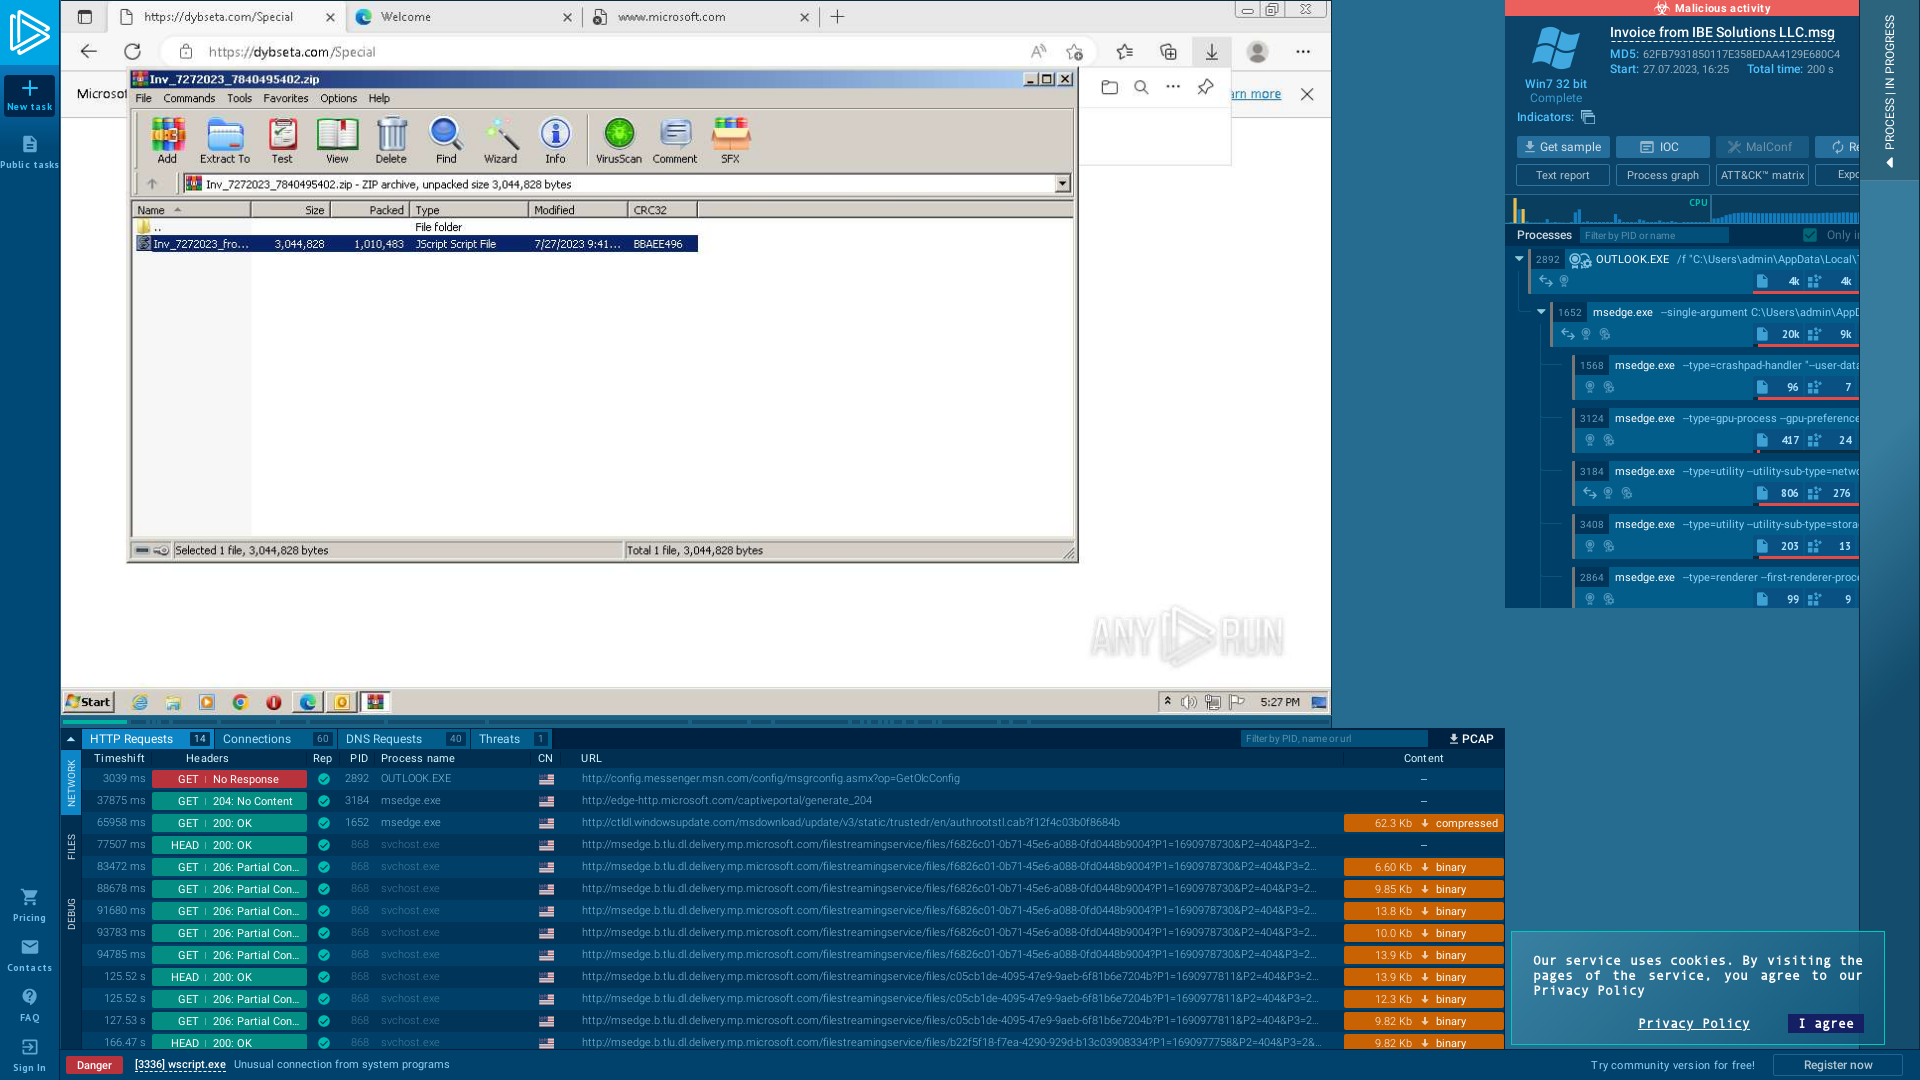Click WinRAR icon in Windows taskbar
1920x1080 pixels.
click(x=375, y=702)
